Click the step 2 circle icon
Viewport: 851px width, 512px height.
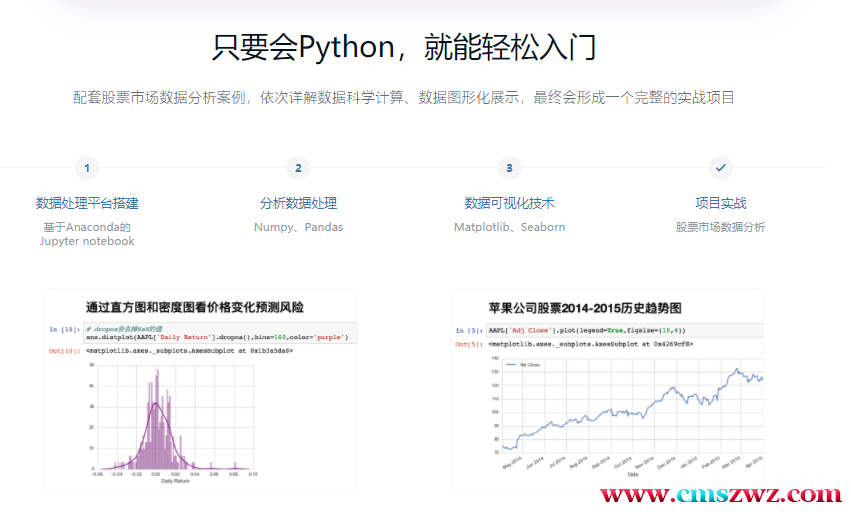[x=298, y=168]
